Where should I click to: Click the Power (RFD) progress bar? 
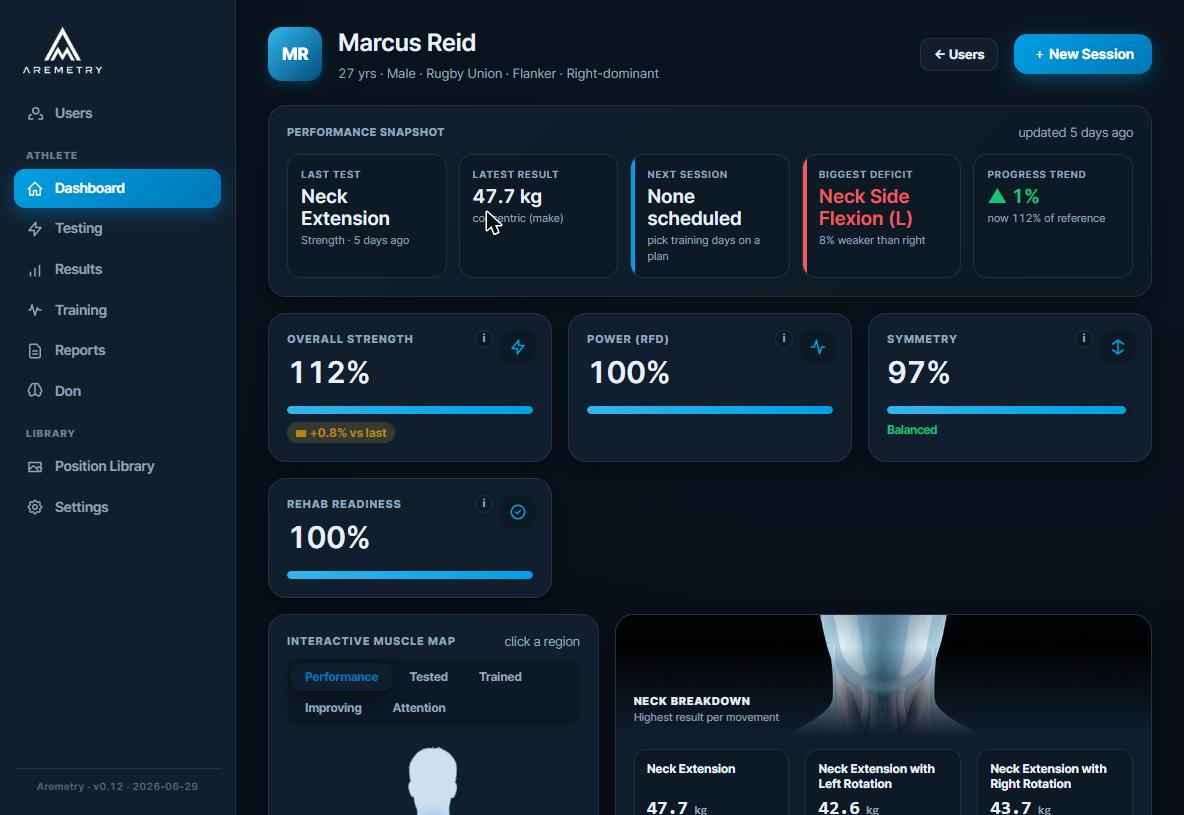(x=710, y=411)
